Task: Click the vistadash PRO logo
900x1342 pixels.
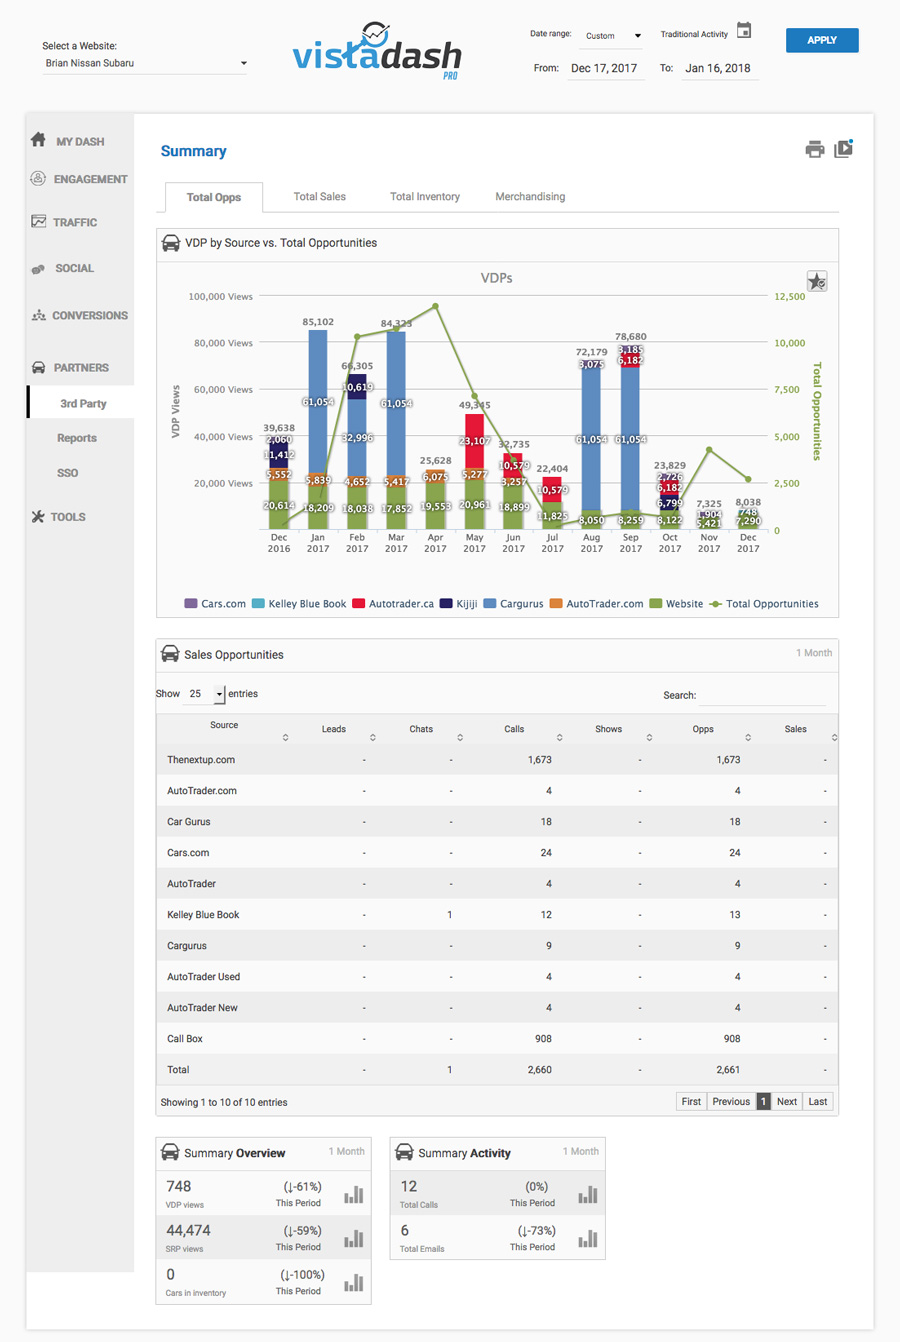Action: (378, 50)
